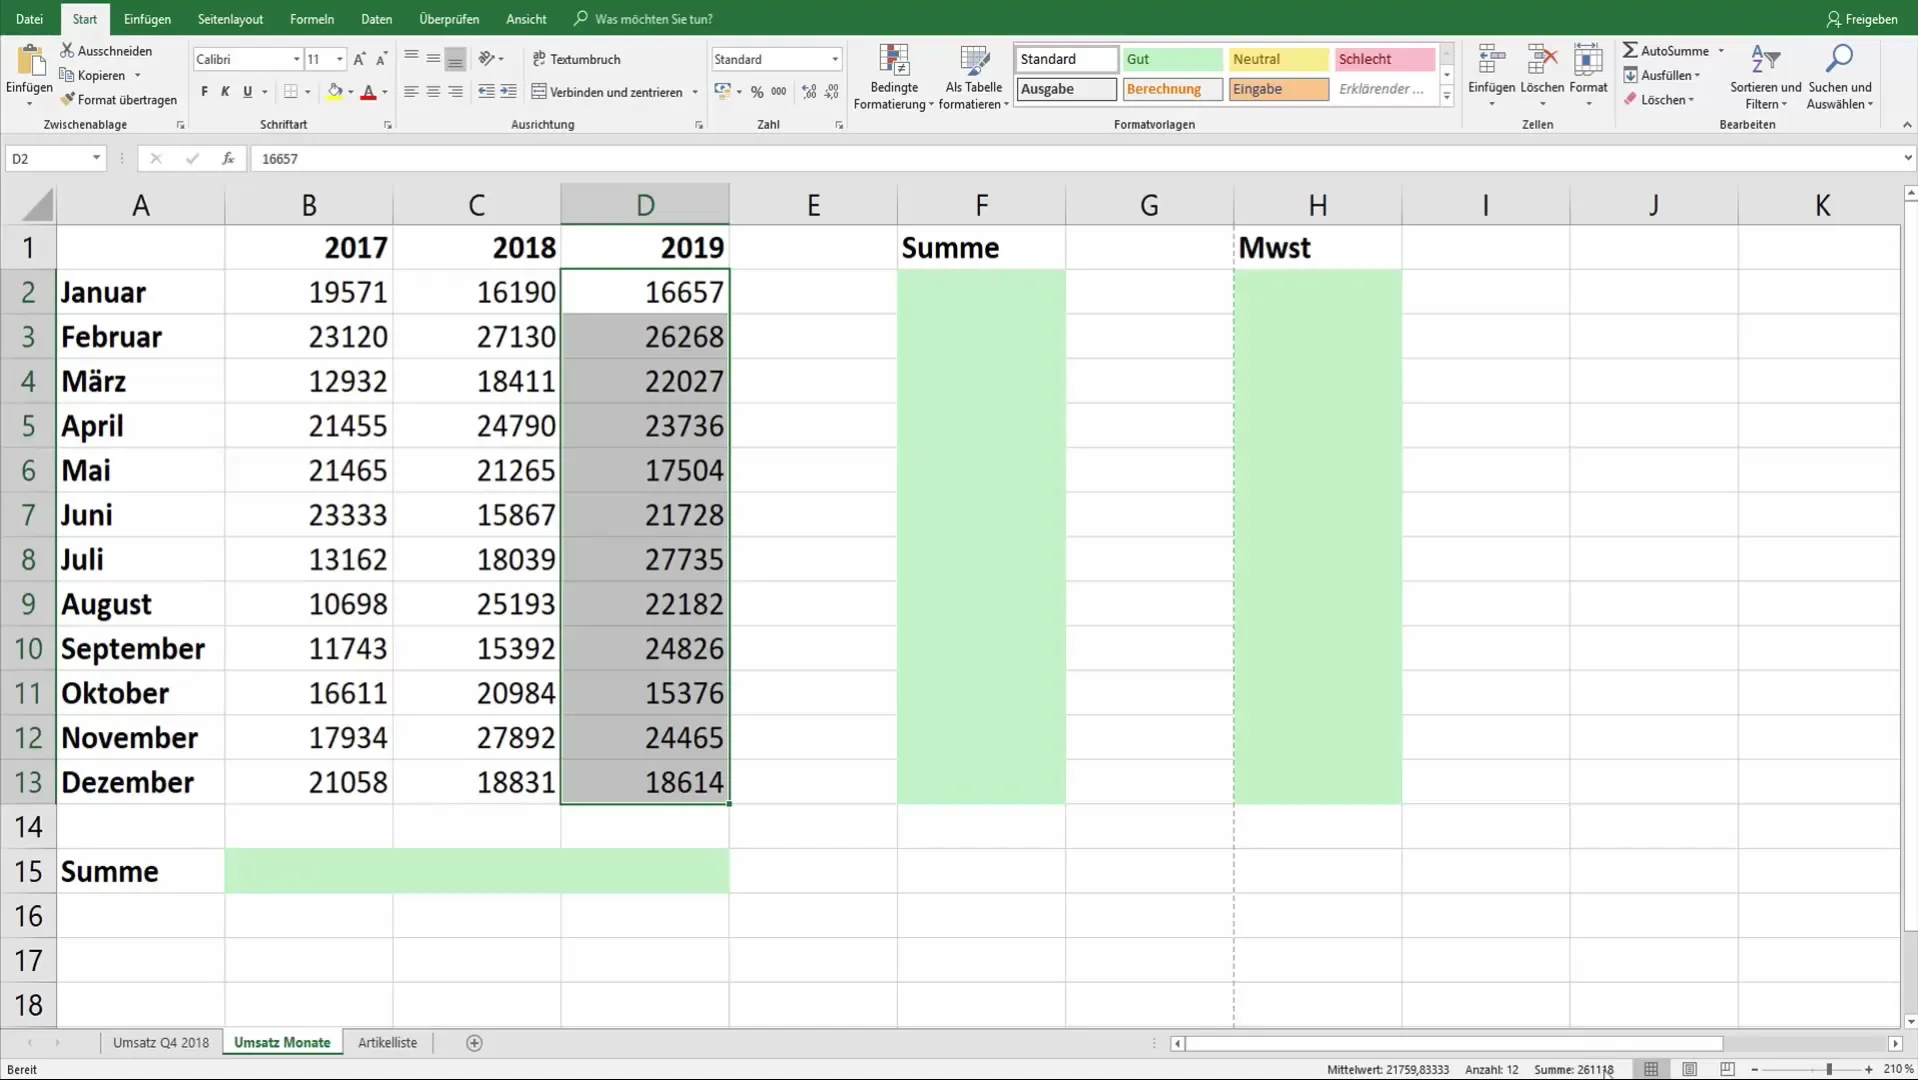This screenshot has height=1080, width=1918.
Task: Expand AutoSumme dropdown arrow
Action: (x=1721, y=50)
